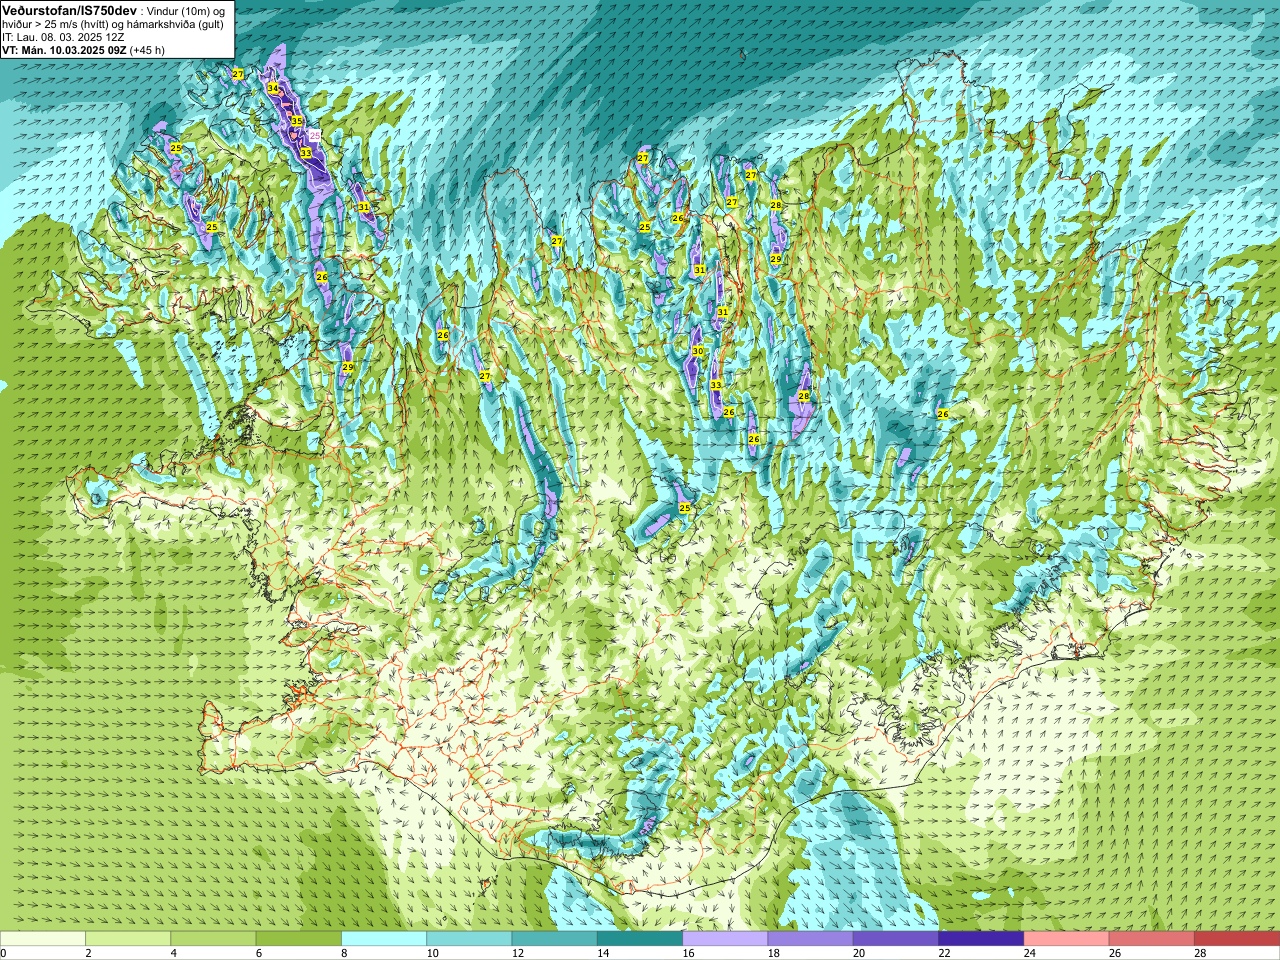Click the 8–10 m/s pale cyan legend swatch
This screenshot has width=1280, height=960.
click(x=384, y=939)
